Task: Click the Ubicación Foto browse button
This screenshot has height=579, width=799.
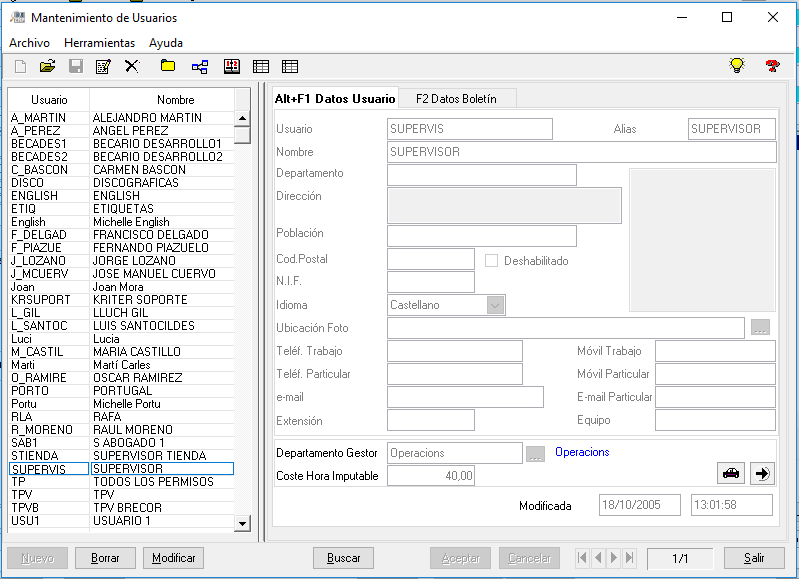Action: (760, 328)
